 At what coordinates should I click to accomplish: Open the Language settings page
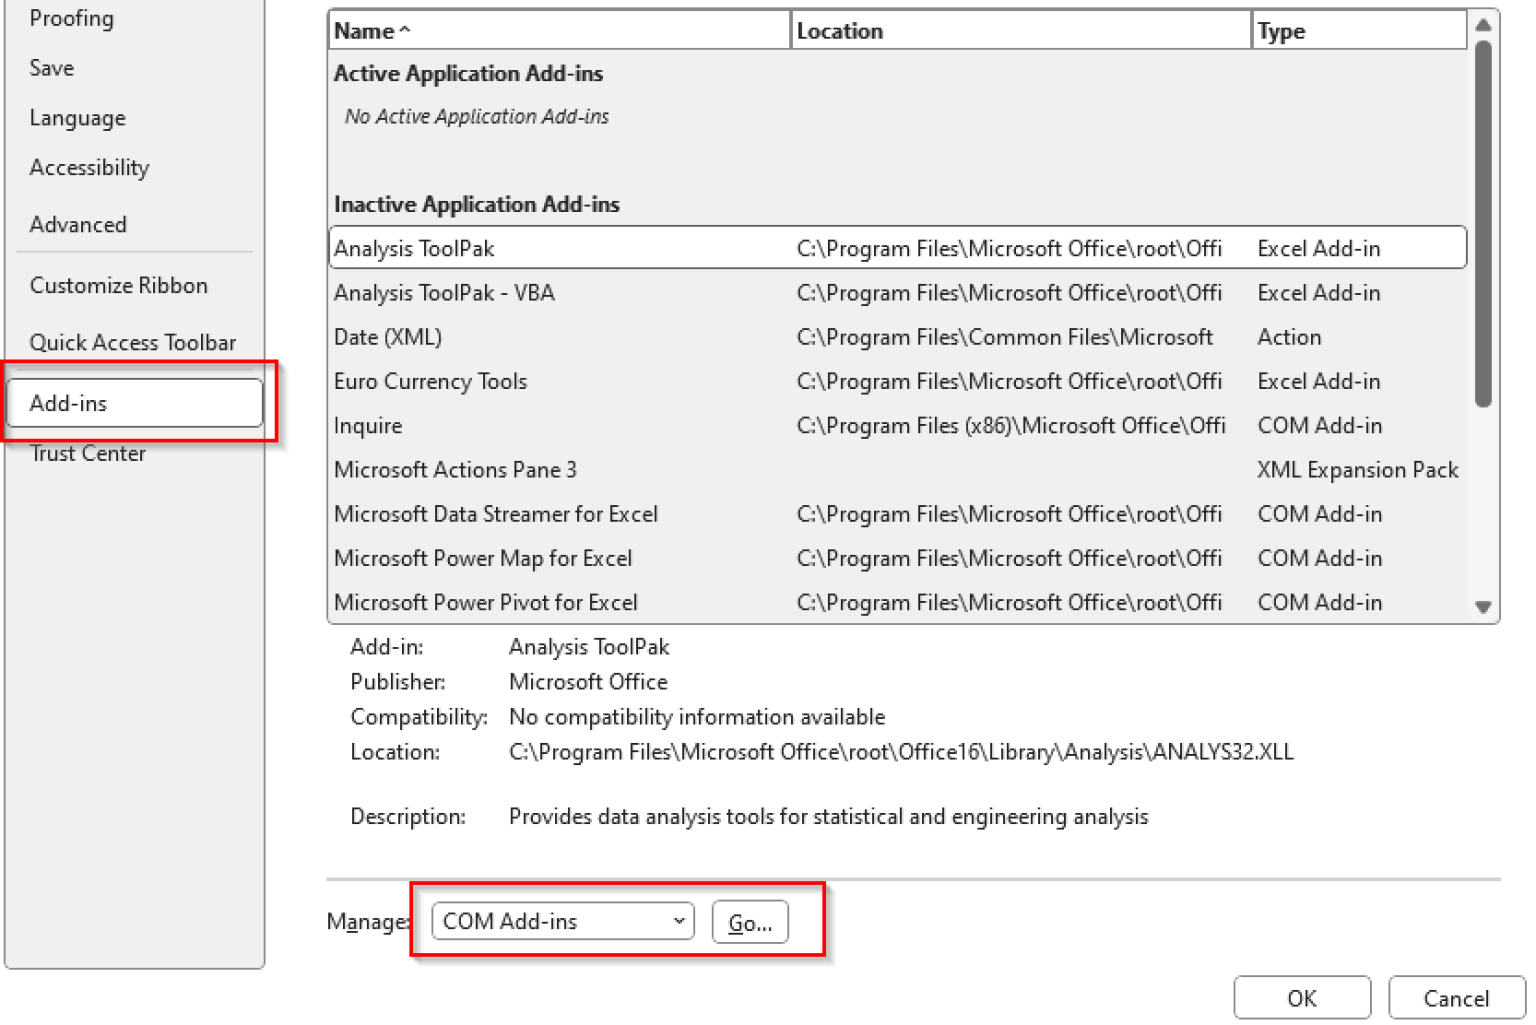click(77, 117)
